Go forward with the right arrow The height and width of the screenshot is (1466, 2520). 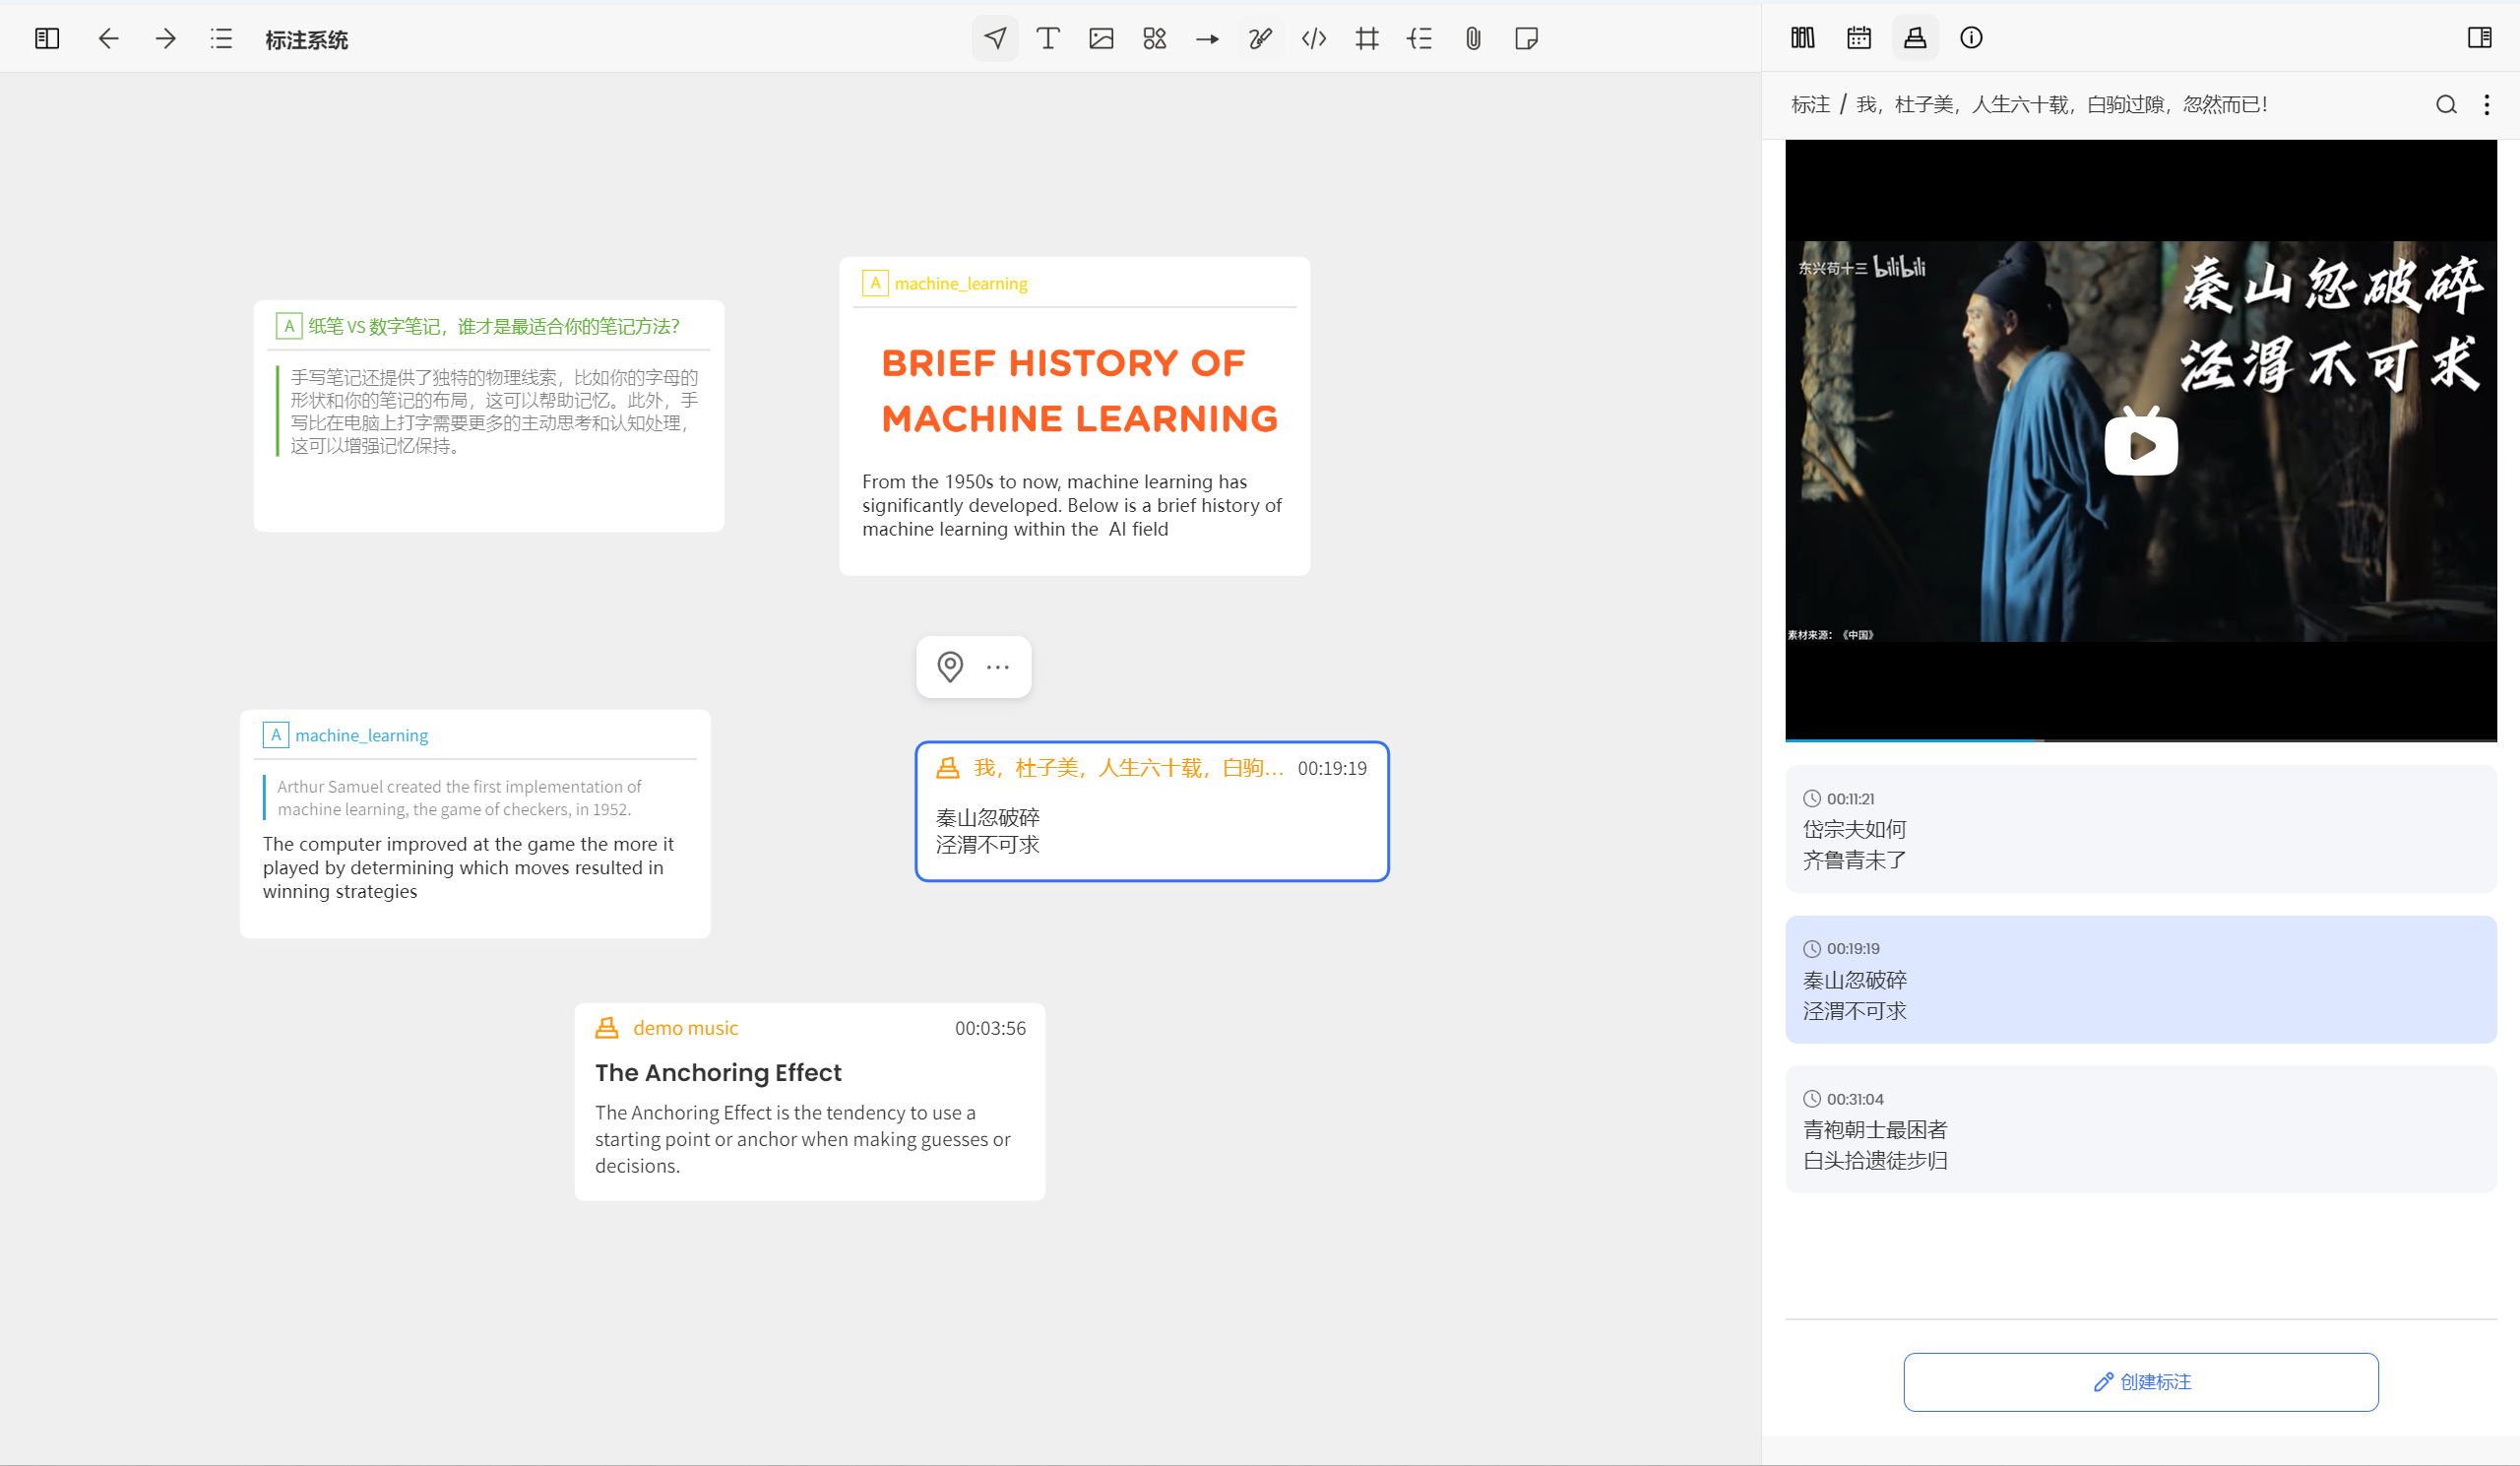click(165, 39)
